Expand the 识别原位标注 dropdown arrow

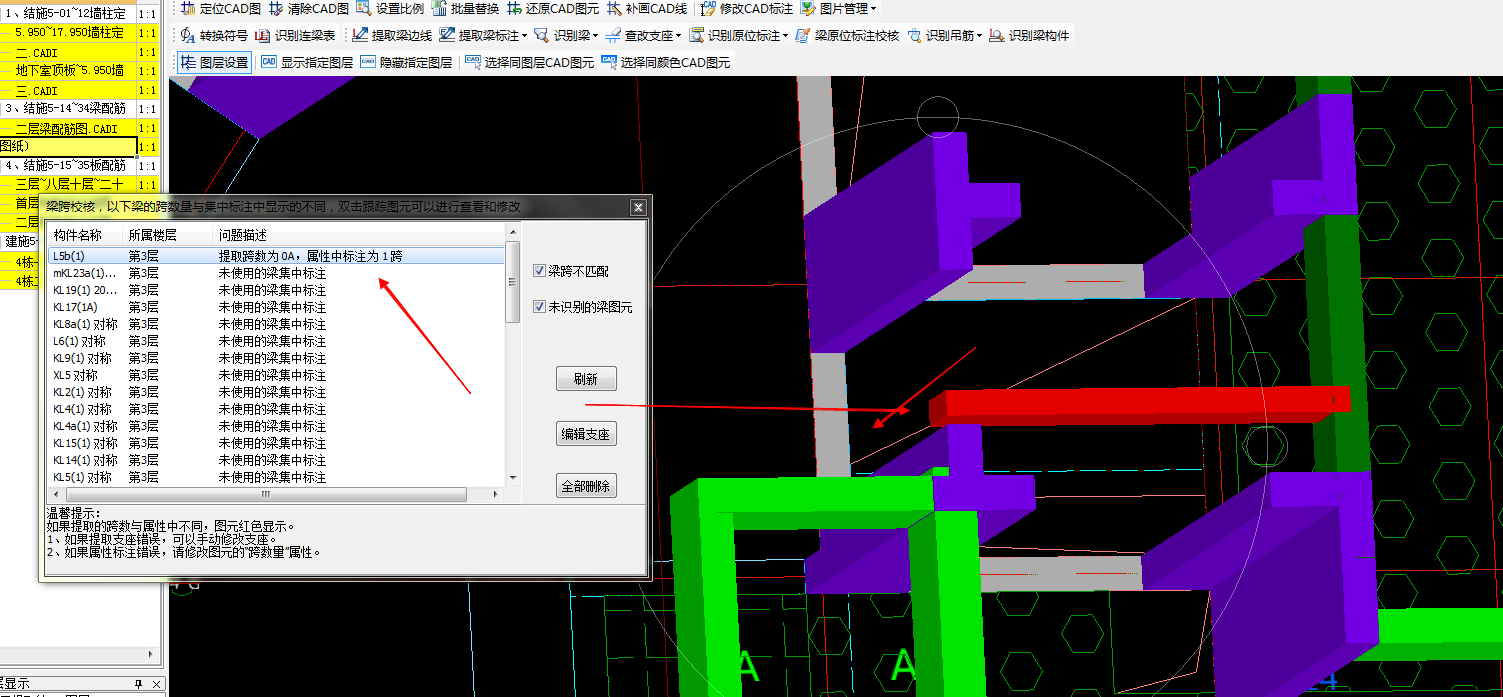786,36
